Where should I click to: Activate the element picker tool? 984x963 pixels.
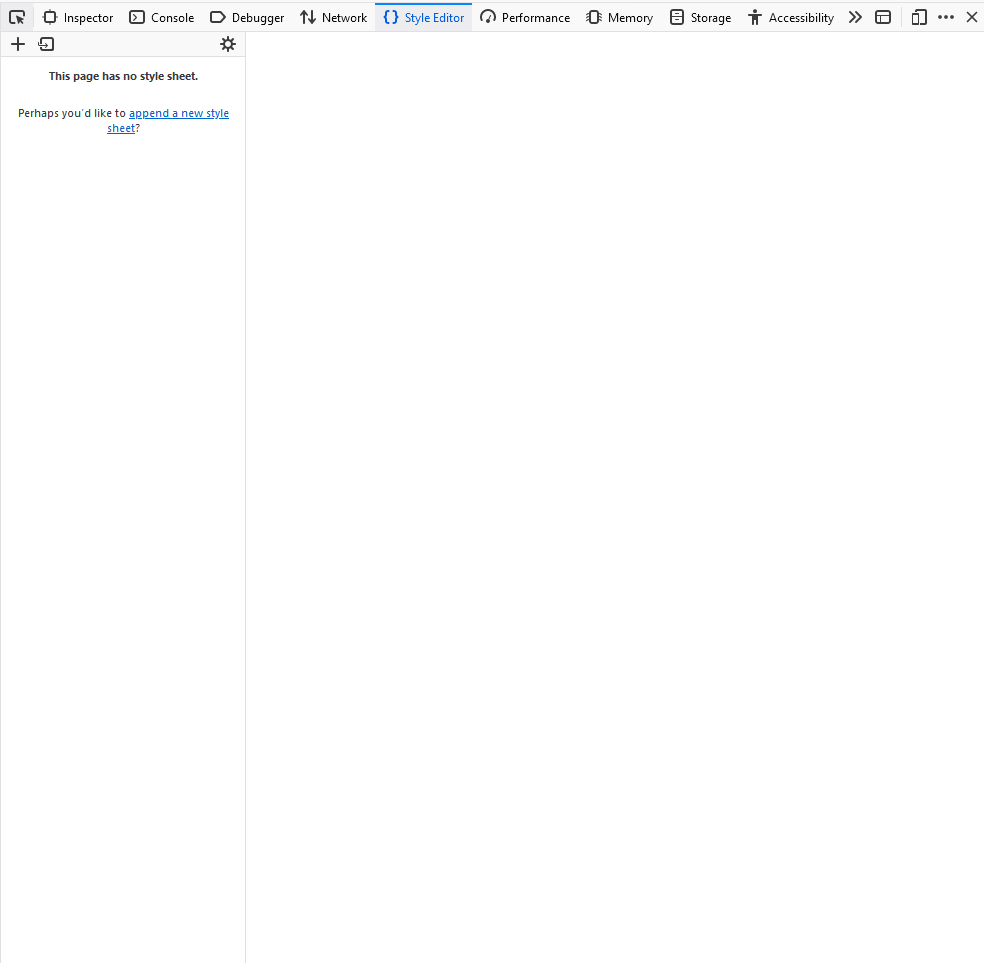17,18
